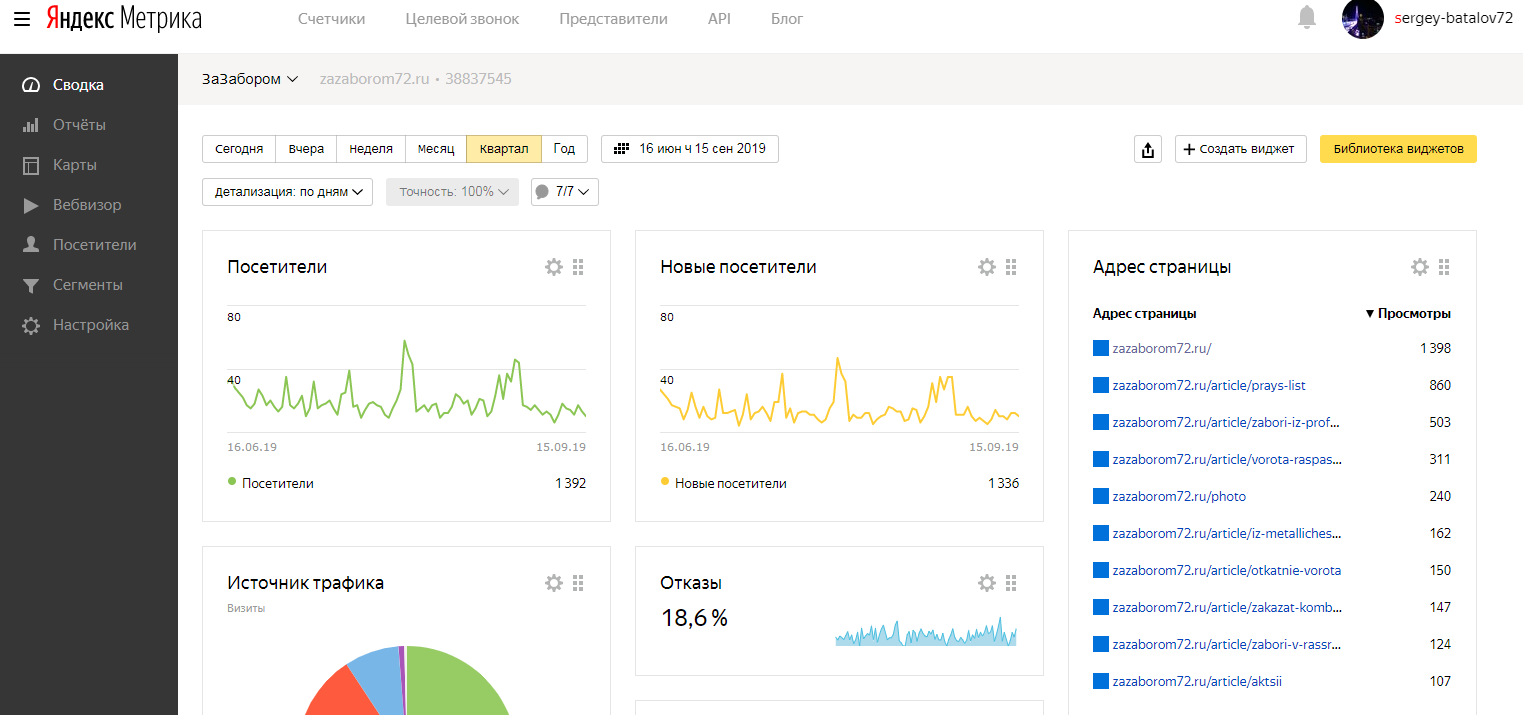Select the Год period
This screenshot has width=1523, height=715.
pyautogui.click(x=564, y=149)
